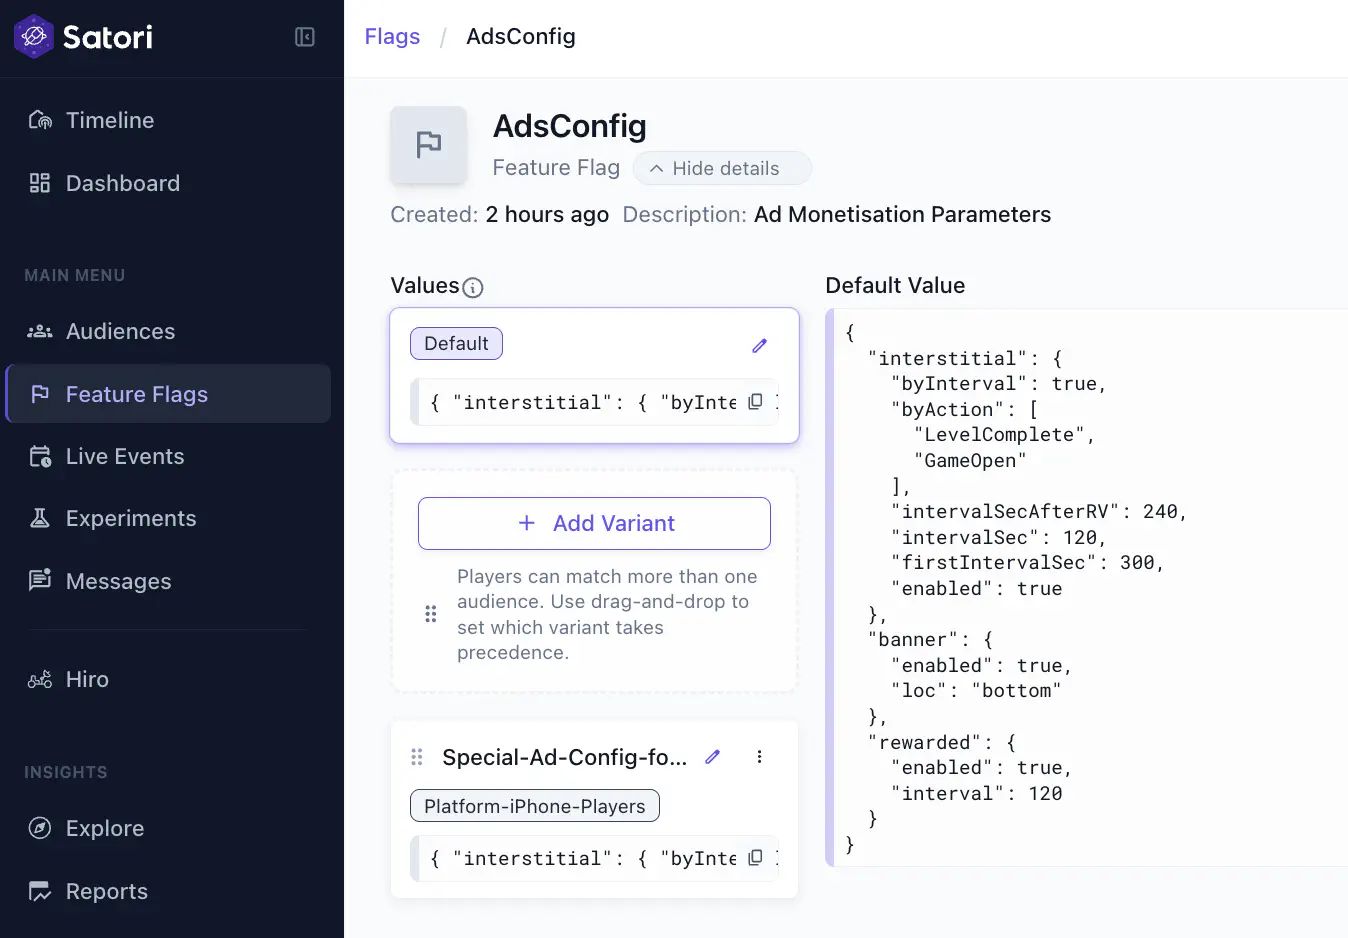1348x938 pixels.
Task: Edit the Default value with pencil icon
Action: tap(759, 344)
